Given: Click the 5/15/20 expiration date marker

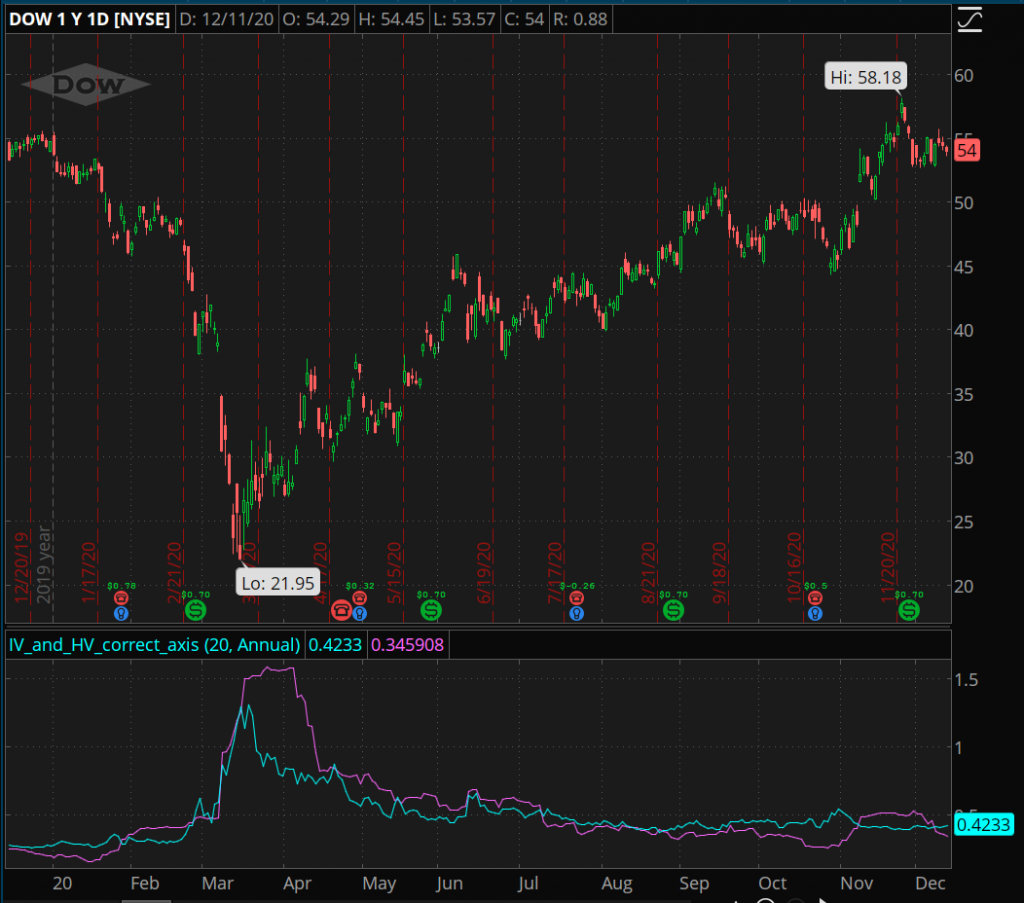Looking at the screenshot, I should tap(394, 572).
